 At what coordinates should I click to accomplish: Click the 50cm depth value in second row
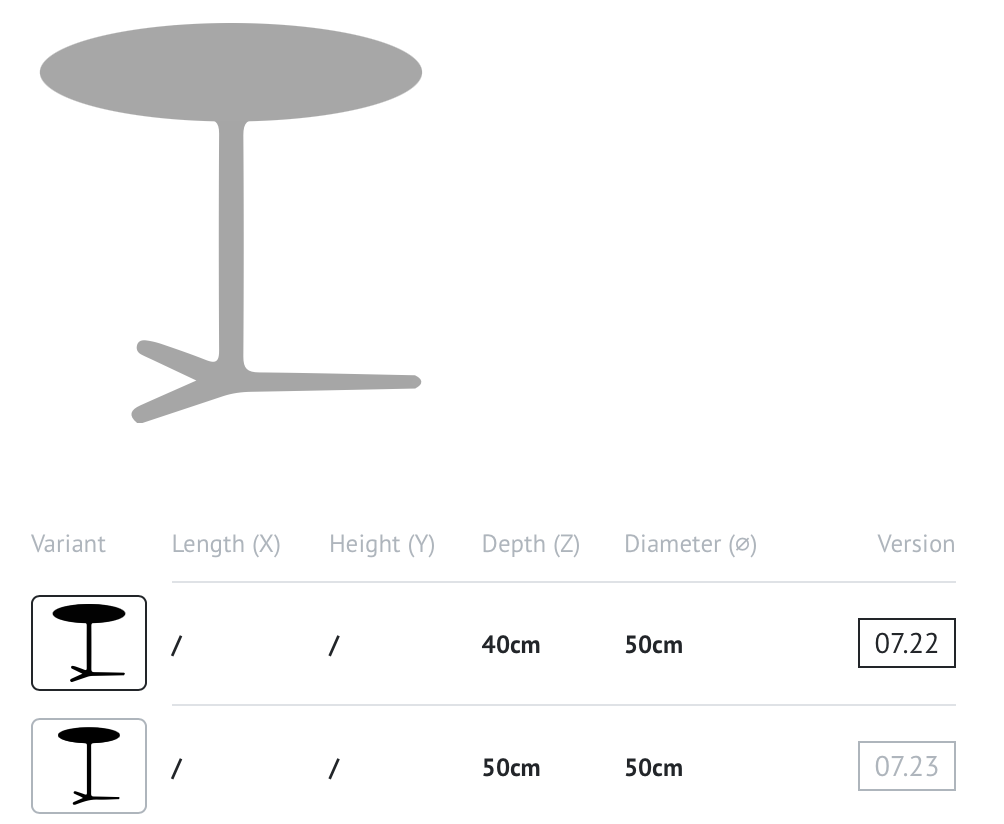click(x=511, y=767)
